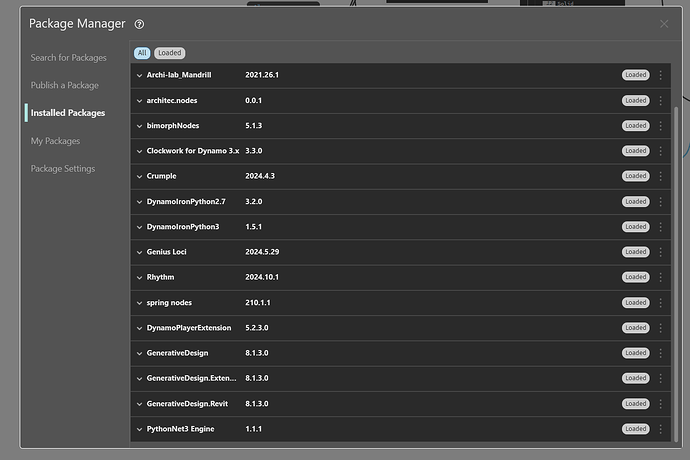Select version 1.1.1 text
This screenshot has height=460, width=690.
coord(253,429)
